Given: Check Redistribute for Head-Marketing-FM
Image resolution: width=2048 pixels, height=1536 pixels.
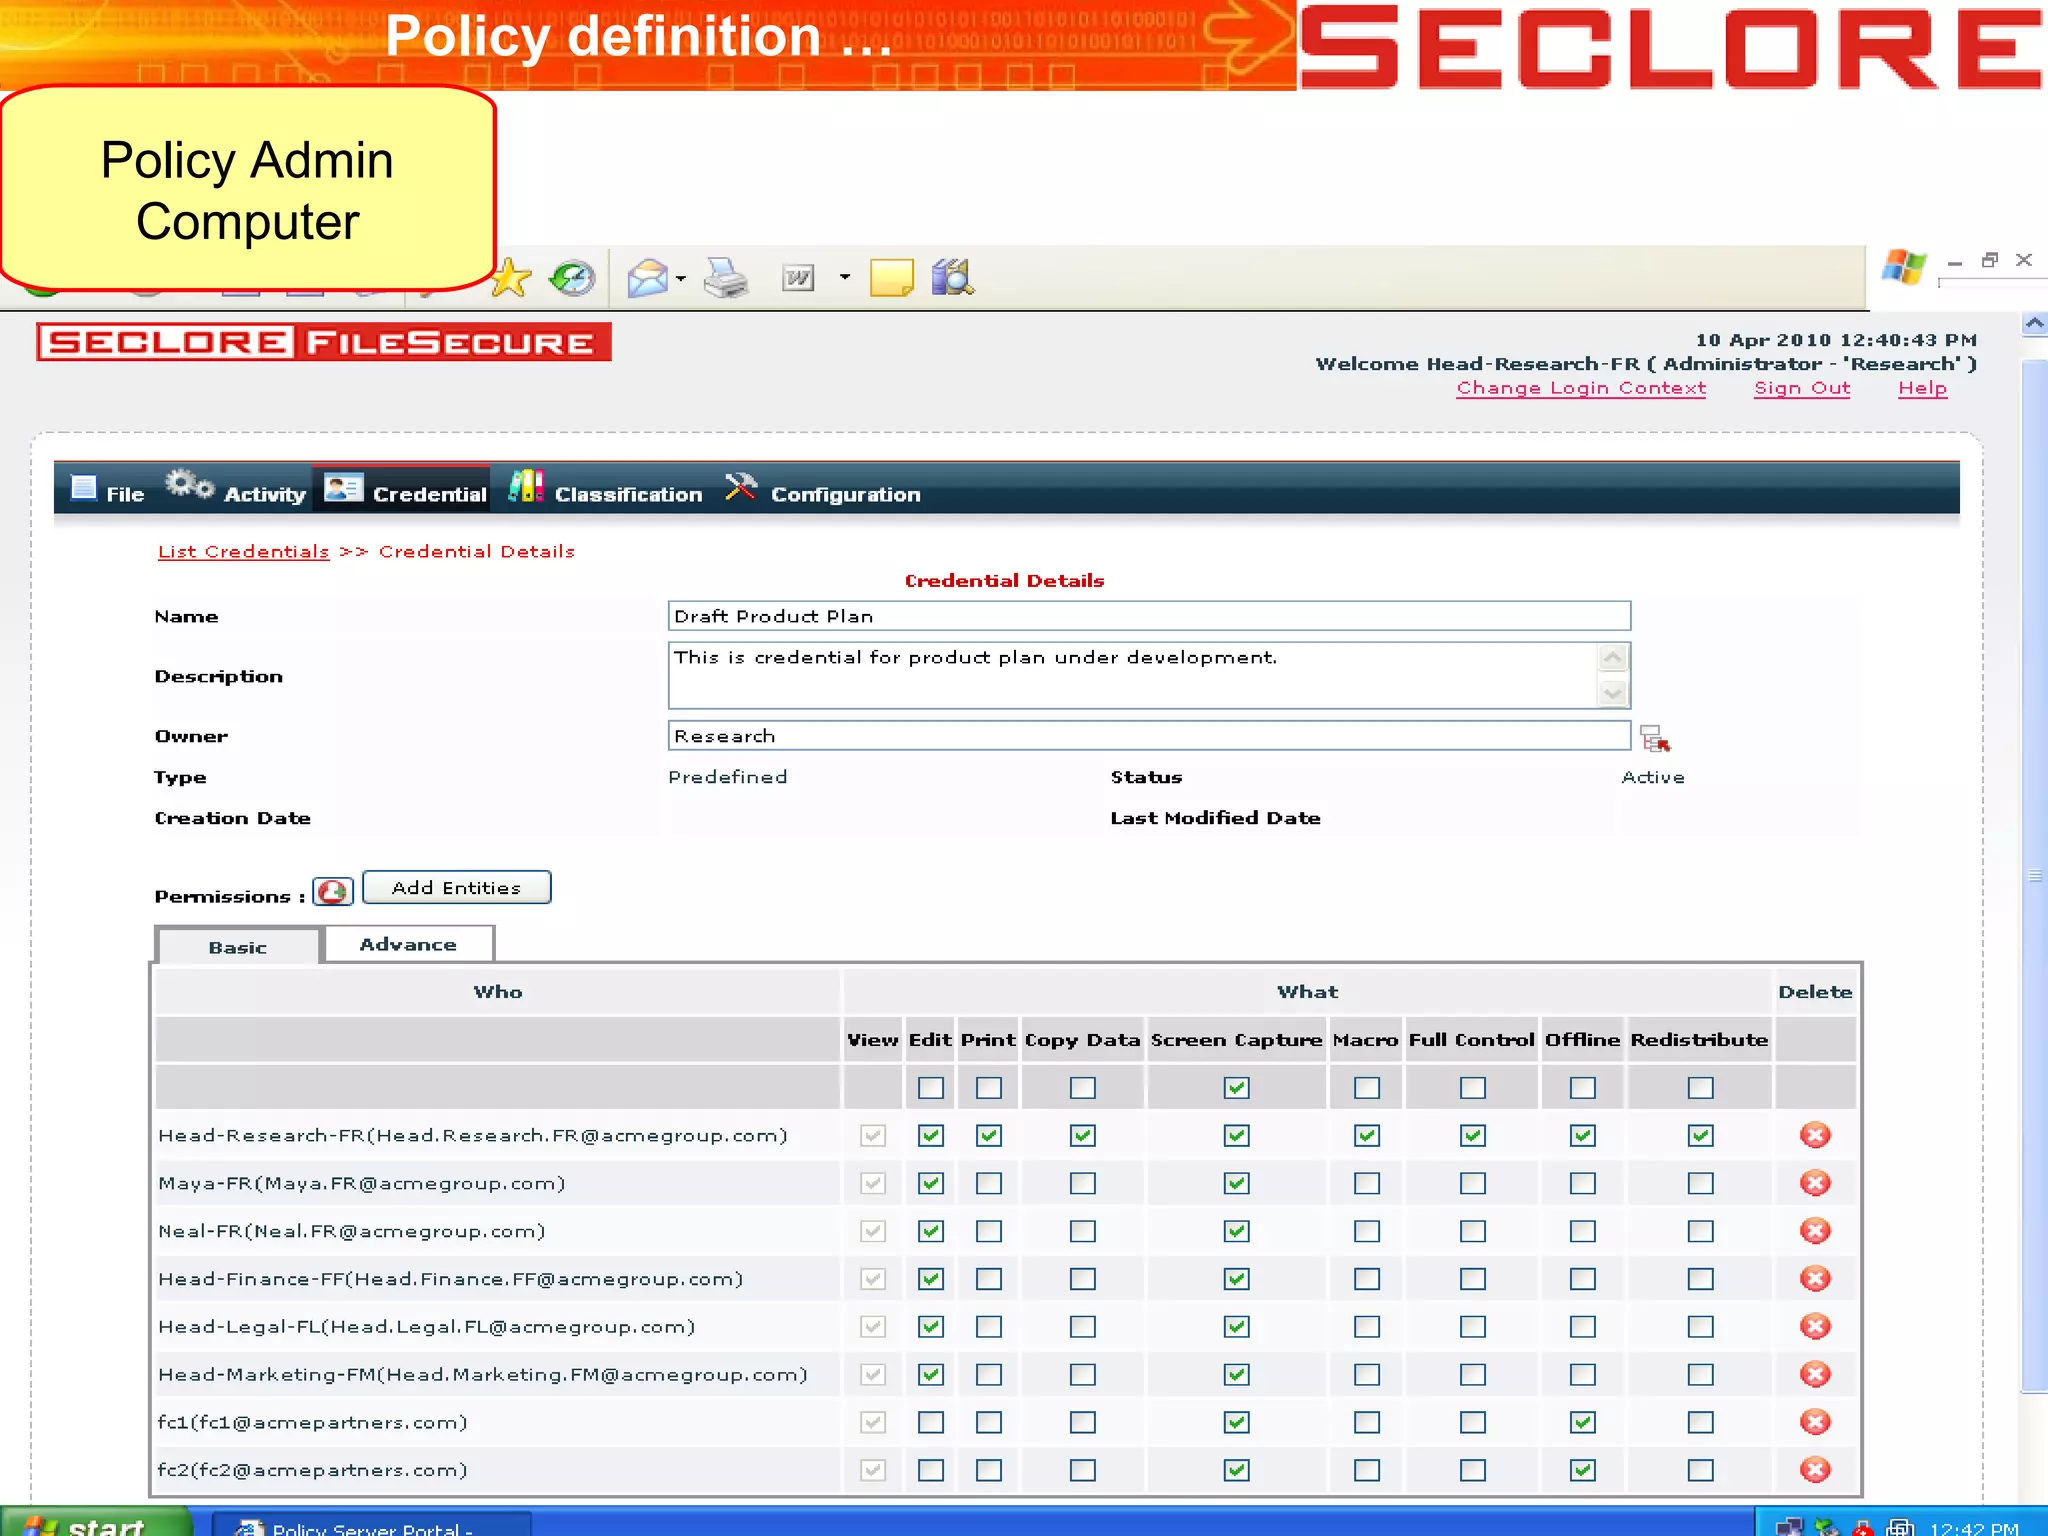Looking at the screenshot, I should click(x=1701, y=1375).
